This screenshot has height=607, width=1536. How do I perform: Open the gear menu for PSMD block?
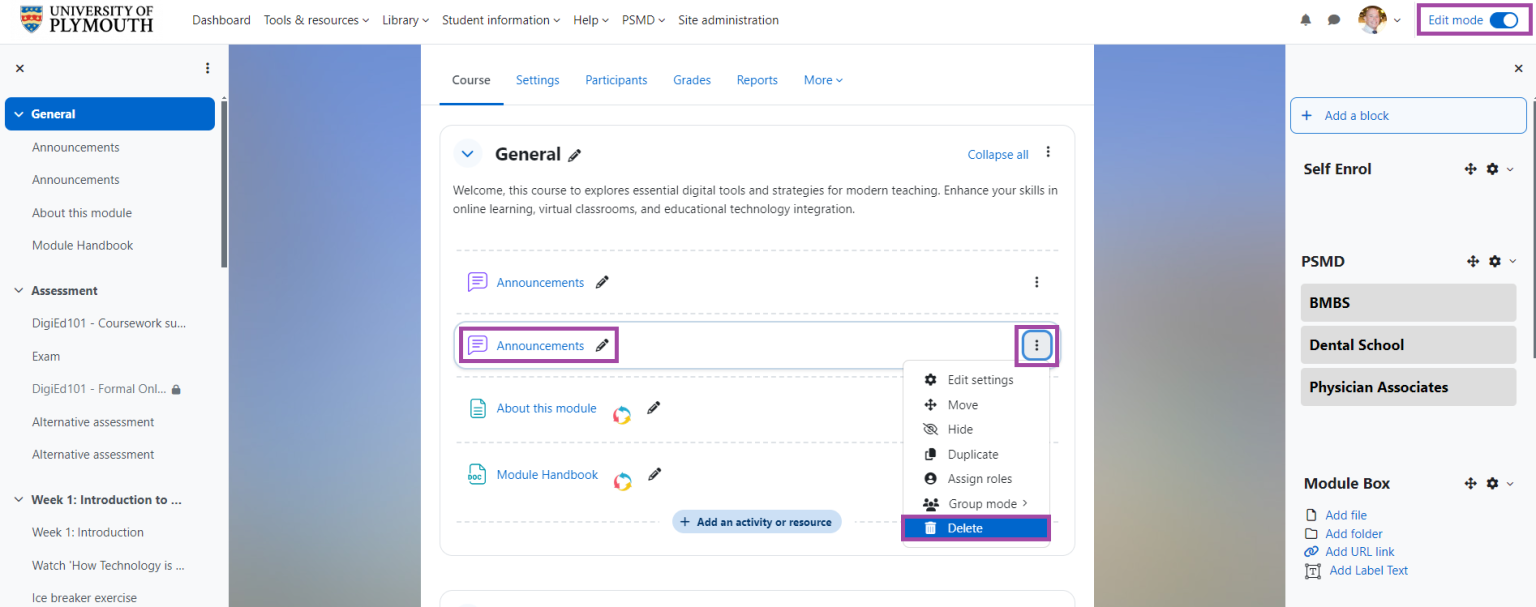(1495, 261)
